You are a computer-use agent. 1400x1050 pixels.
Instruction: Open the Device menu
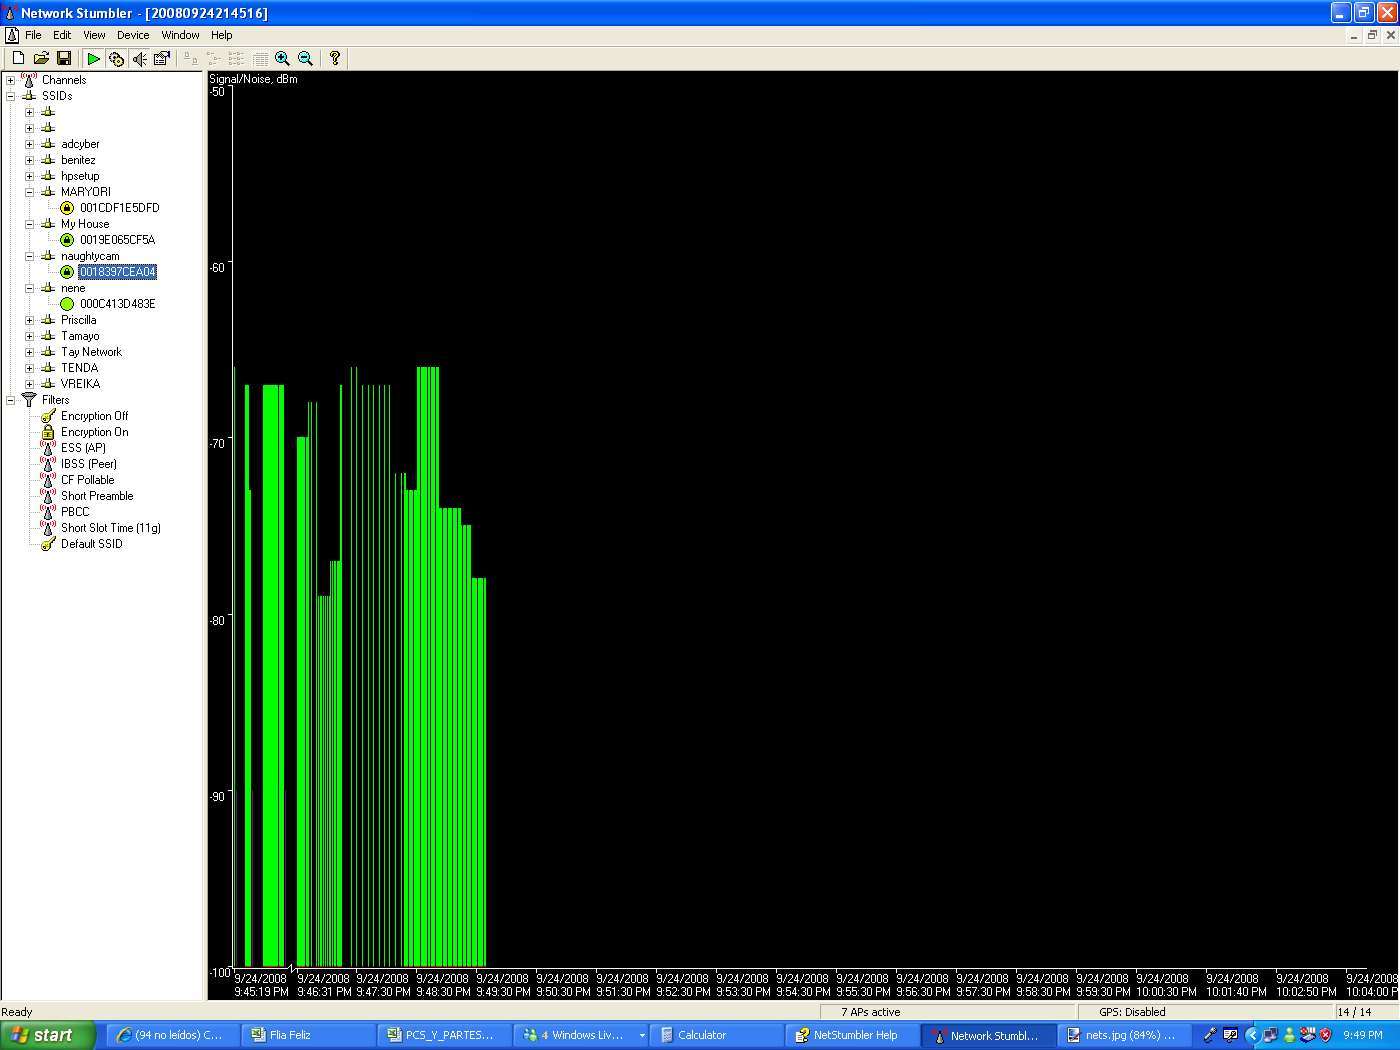click(133, 35)
